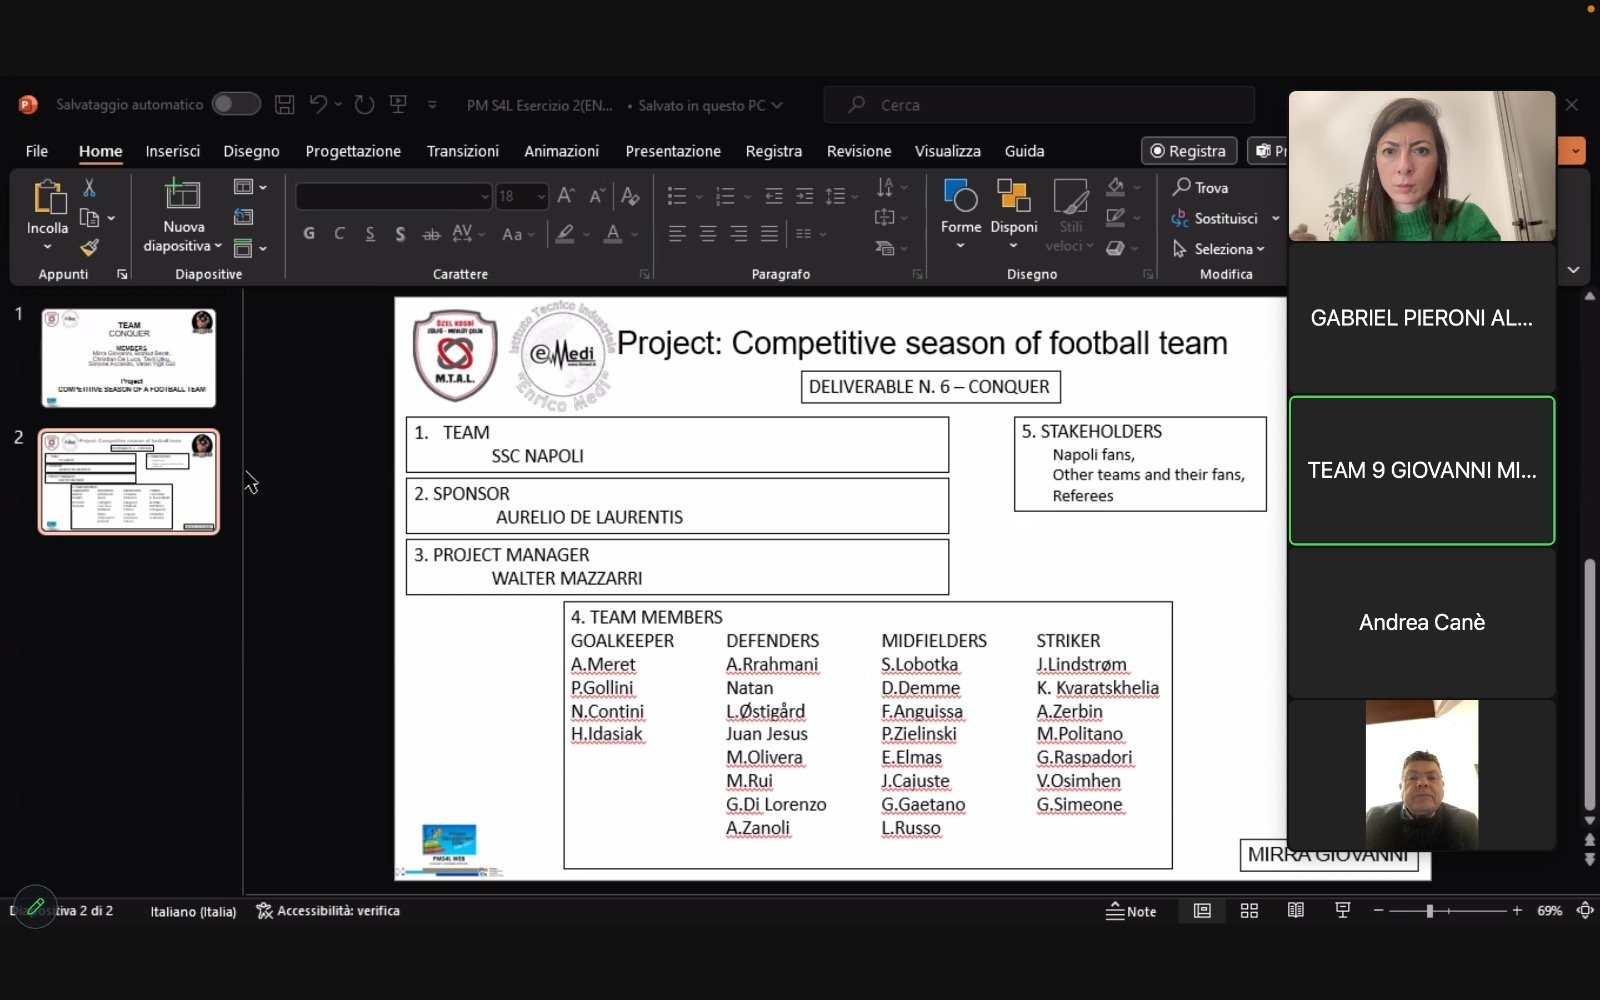Screen dimensions: 1600x1000
Task: Click the Seleziona button
Action: point(1218,248)
